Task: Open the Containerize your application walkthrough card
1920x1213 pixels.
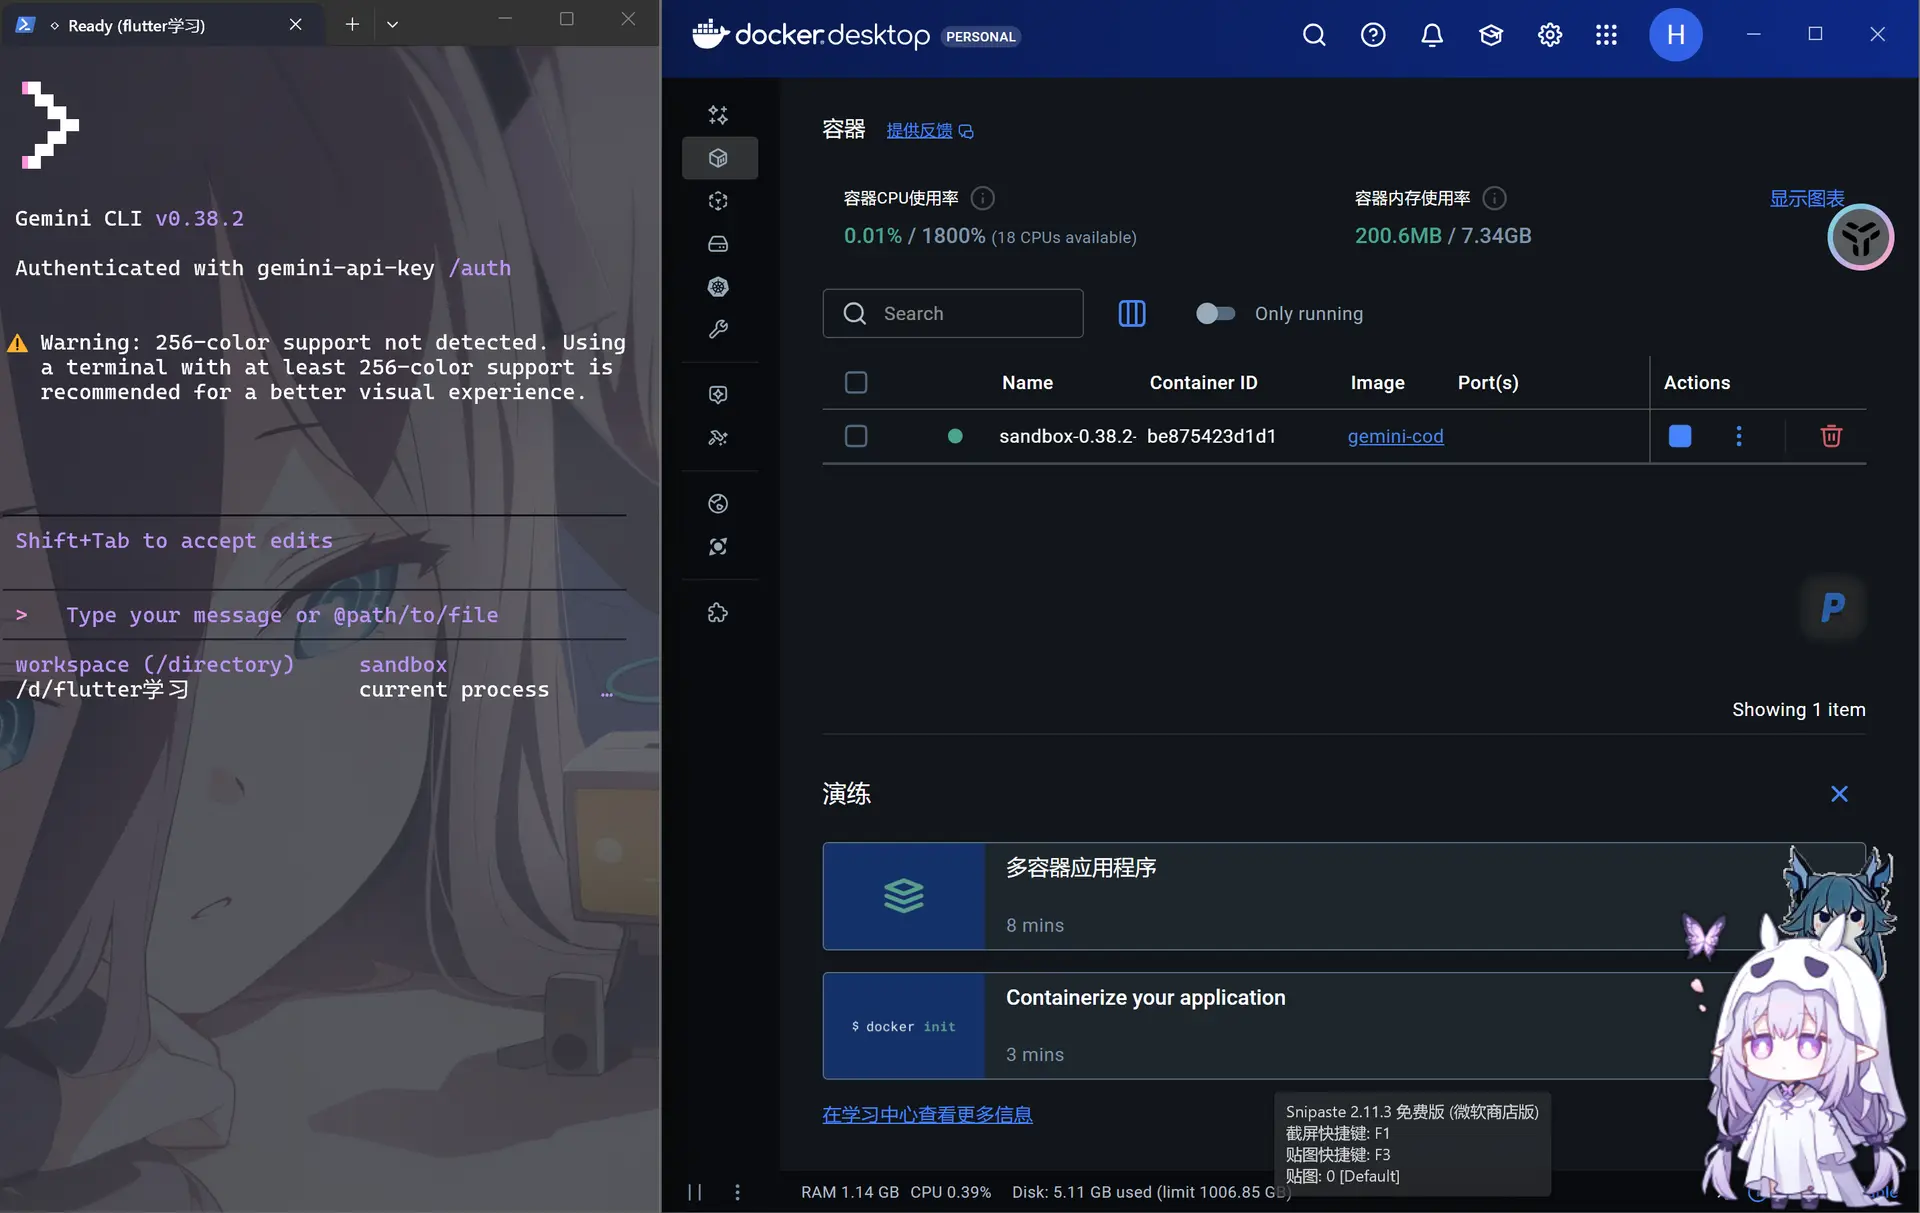Action: (x=1343, y=1026)
